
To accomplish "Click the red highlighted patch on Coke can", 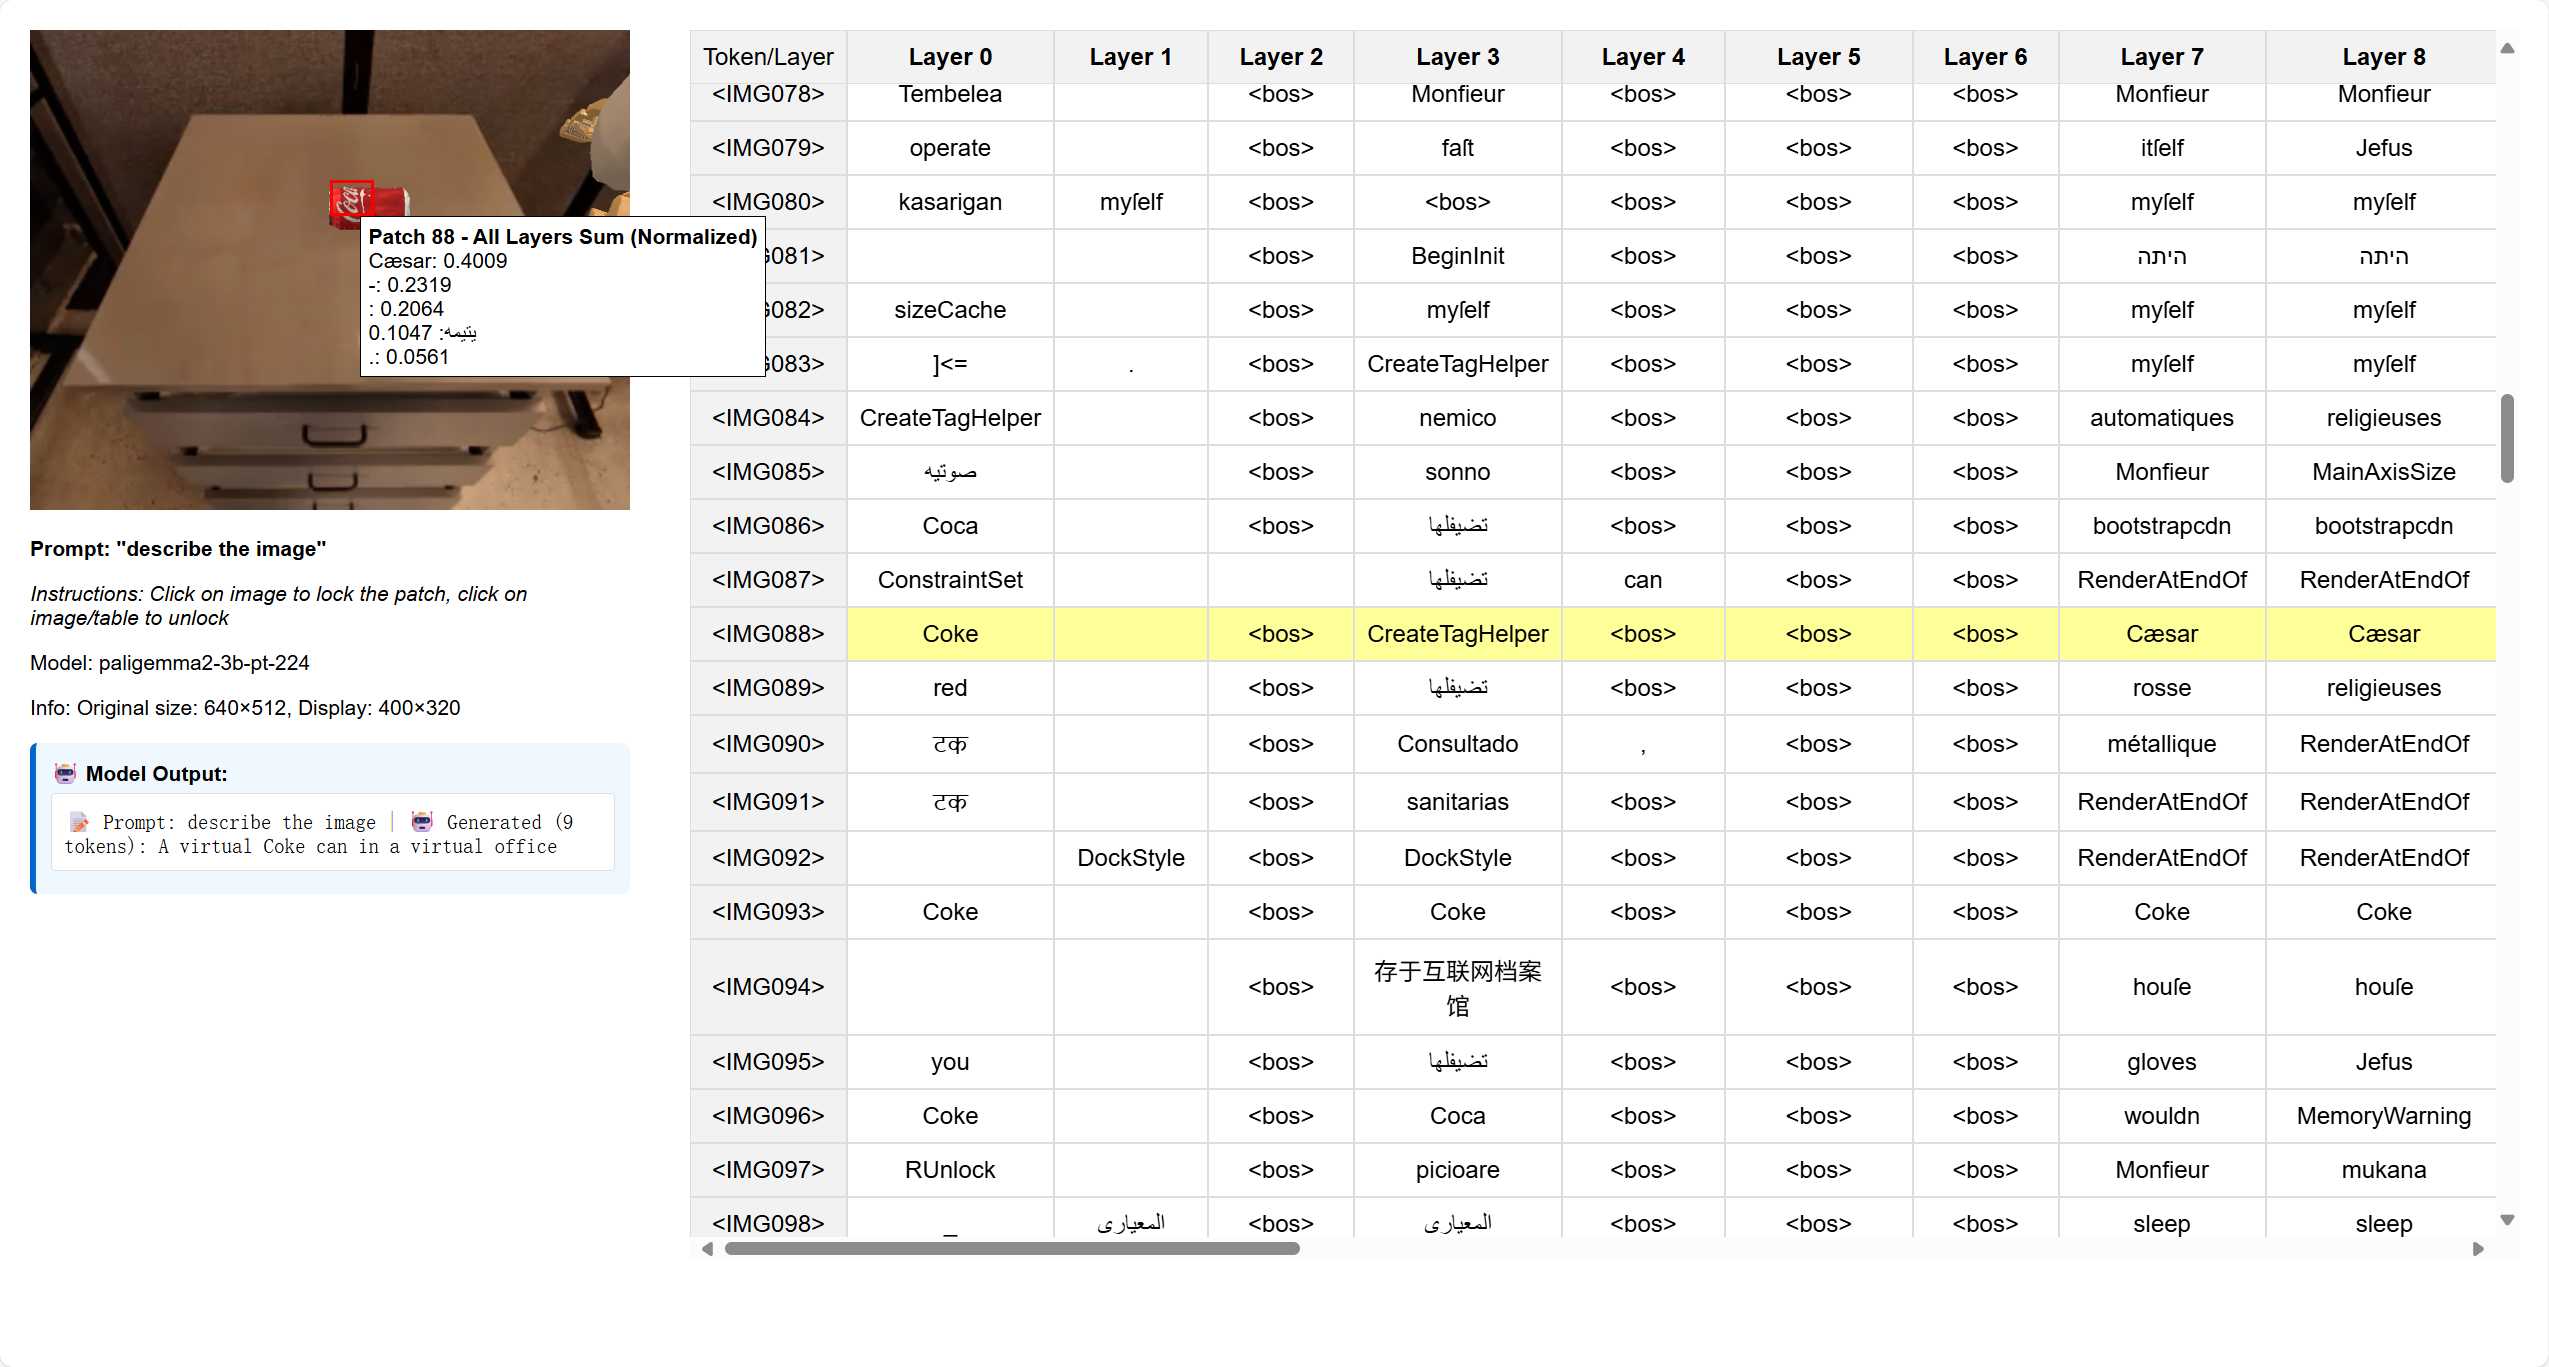I will pos(351,200).
